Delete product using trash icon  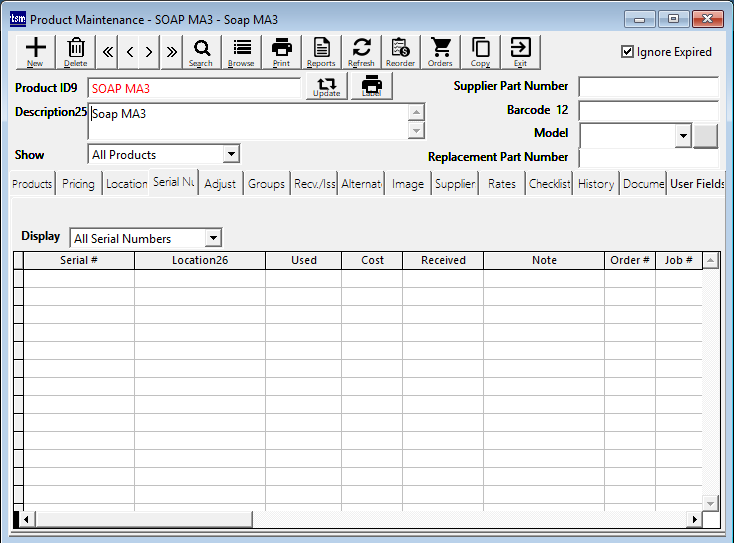coord(75,52)
